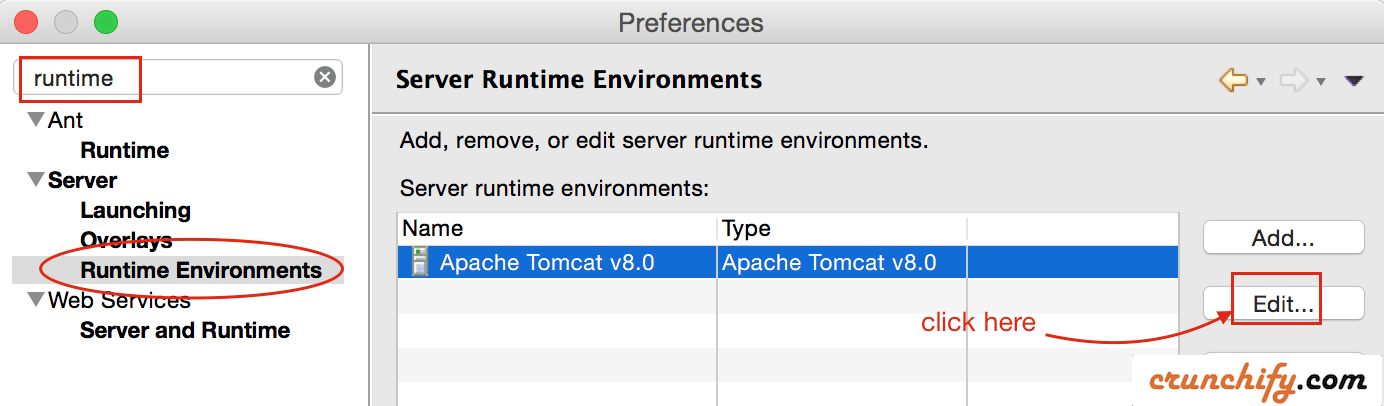Viewport: 1384px width, 406px height.
Task: Select the Overlays preference page
Action: pos(126,240)
